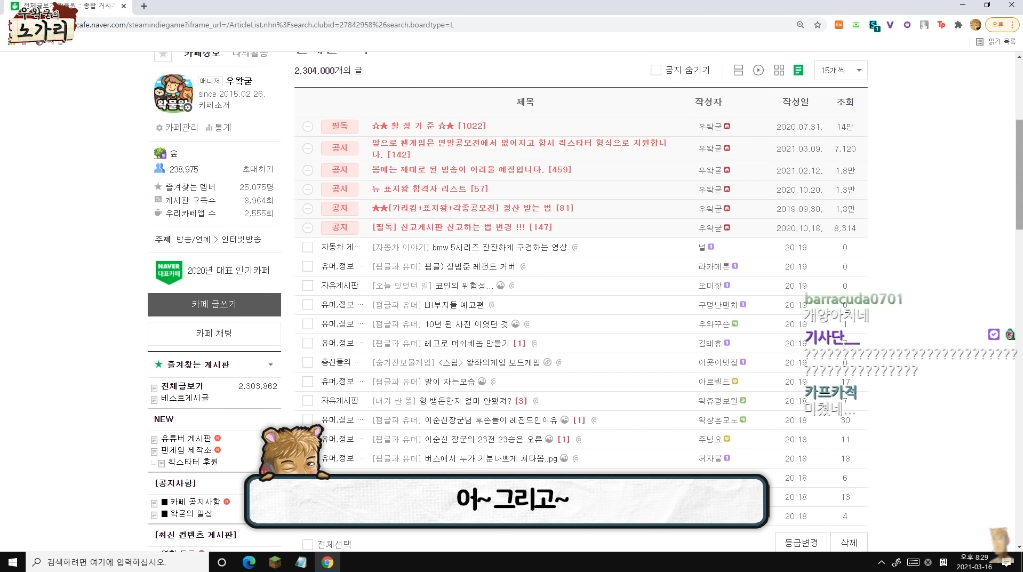Open the 유튜버 게시판 board

click(186, 438)
